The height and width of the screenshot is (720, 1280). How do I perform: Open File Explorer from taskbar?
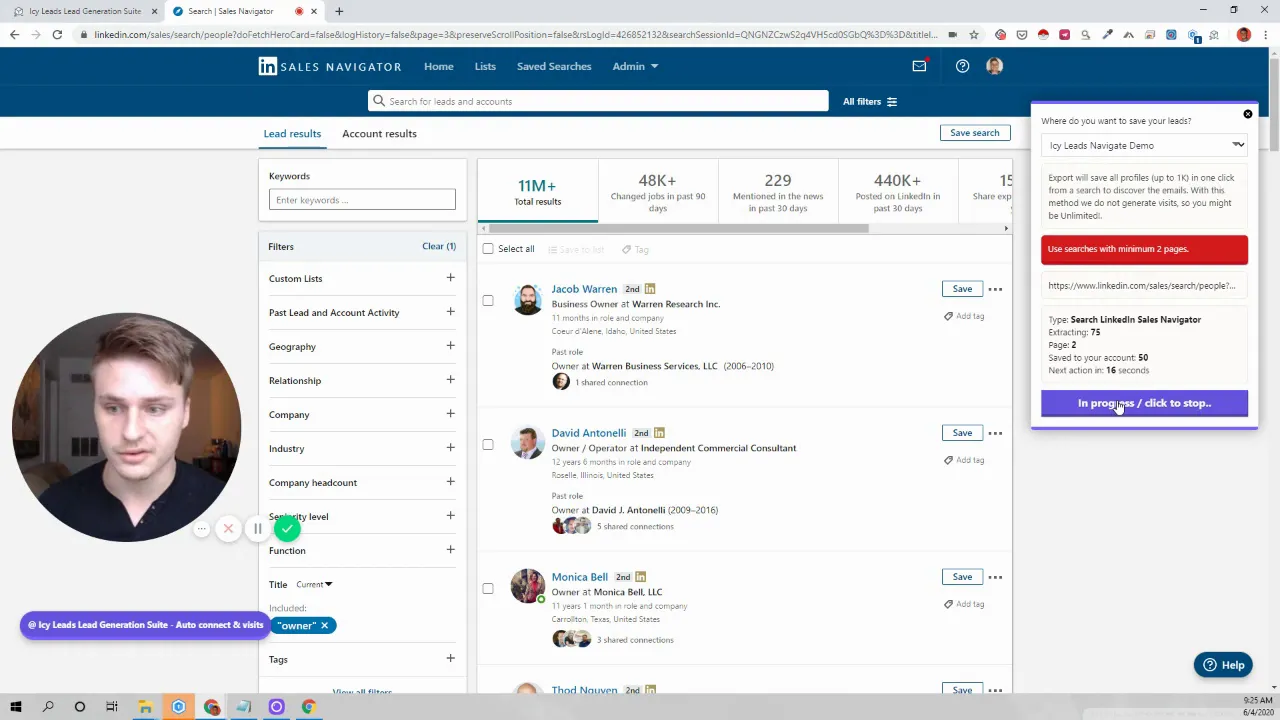145,707
